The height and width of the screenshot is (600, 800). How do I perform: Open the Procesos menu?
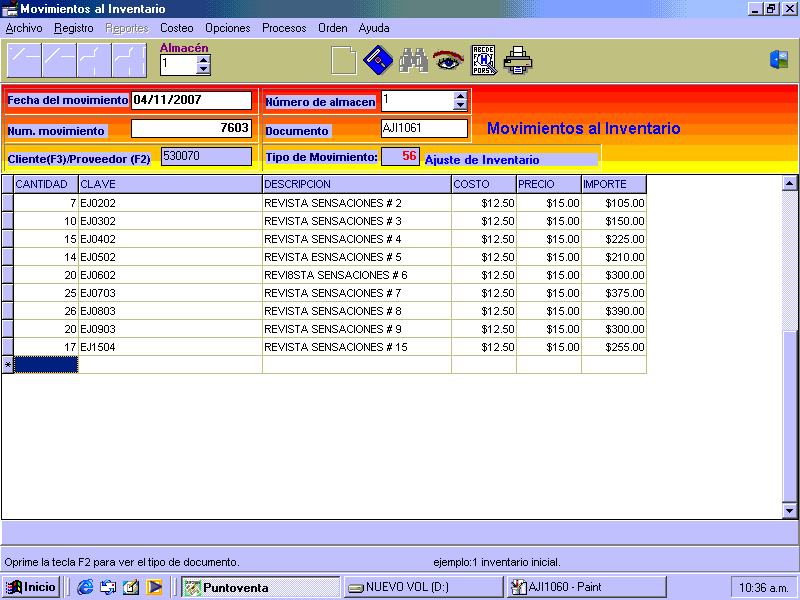point(284,28)
